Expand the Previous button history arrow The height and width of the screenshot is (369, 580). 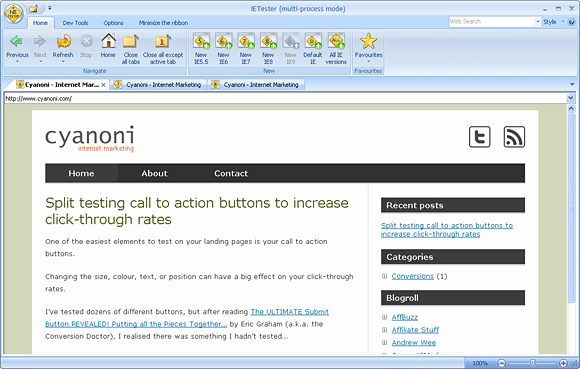(17, 62)
